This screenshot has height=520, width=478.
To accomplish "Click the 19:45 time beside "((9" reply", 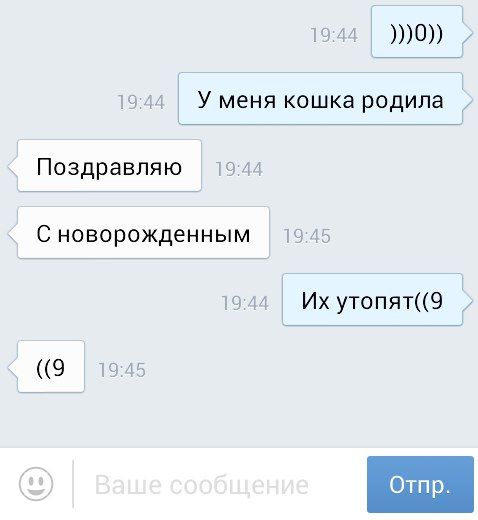I will pos(122,370).
